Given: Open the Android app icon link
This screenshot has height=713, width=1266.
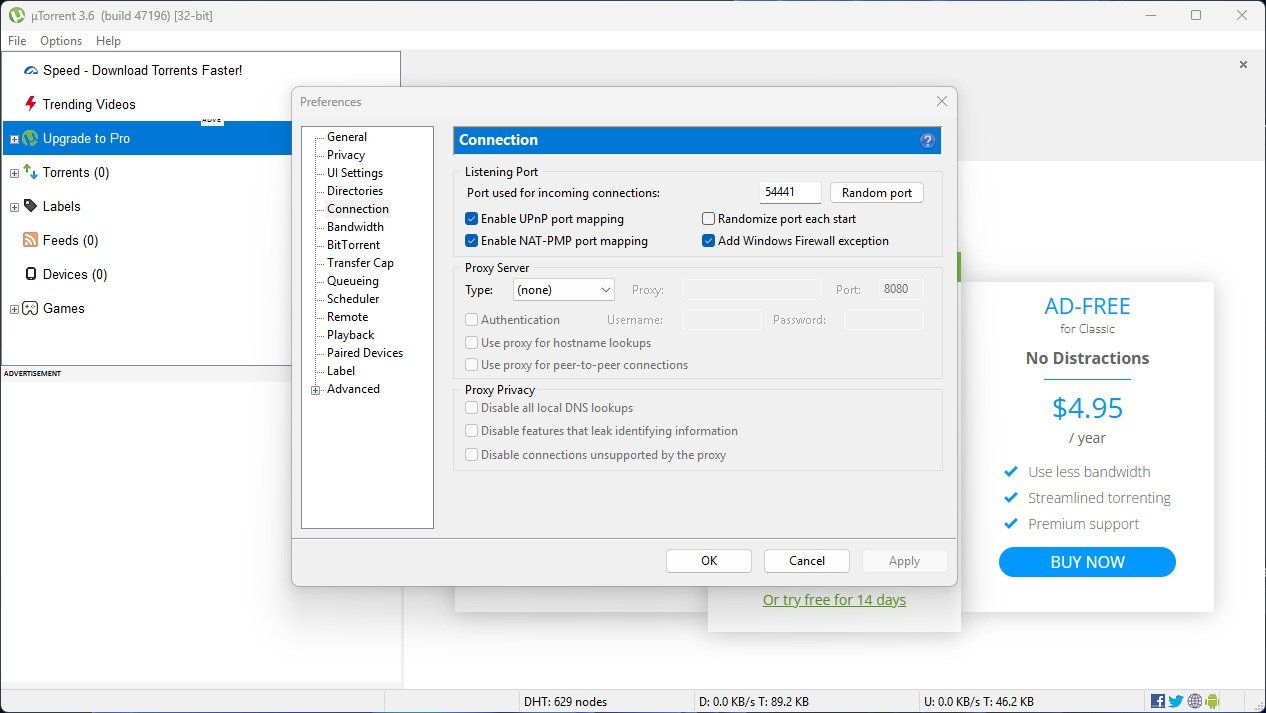Looking at the screenshot, I should (1212, 702).
